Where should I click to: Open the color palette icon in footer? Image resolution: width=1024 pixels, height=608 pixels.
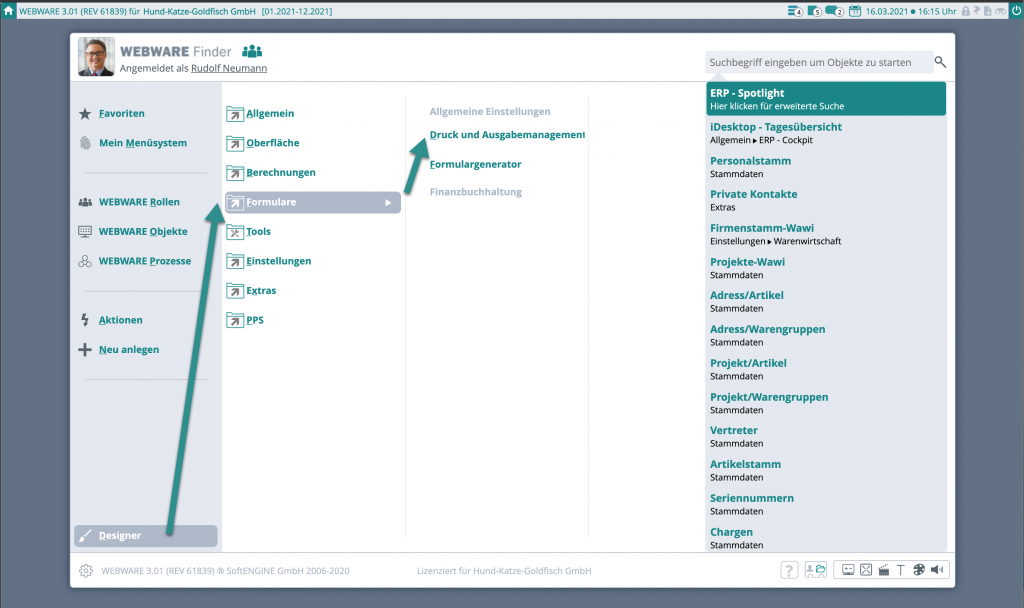coord(919,570)
